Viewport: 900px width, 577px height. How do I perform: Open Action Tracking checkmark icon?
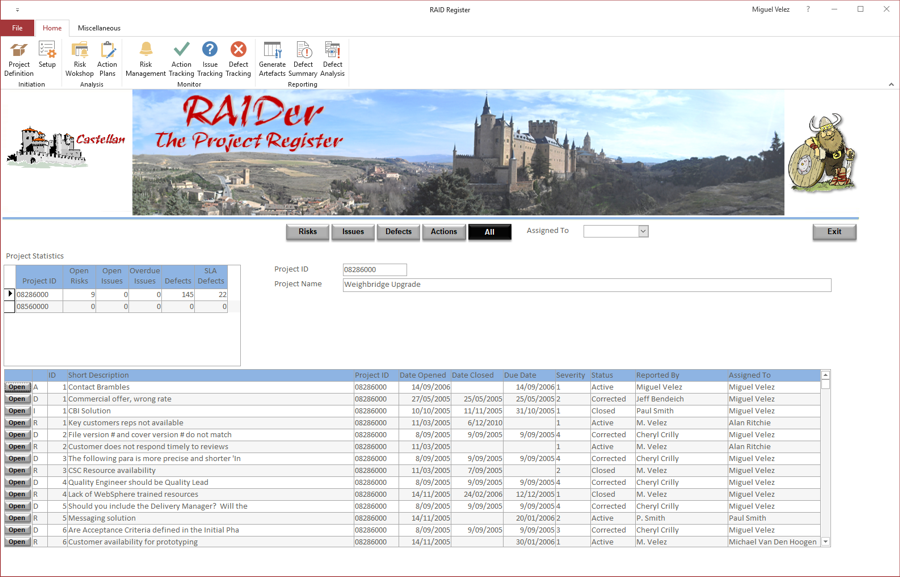pyautogui.click(x=181, y=59)
